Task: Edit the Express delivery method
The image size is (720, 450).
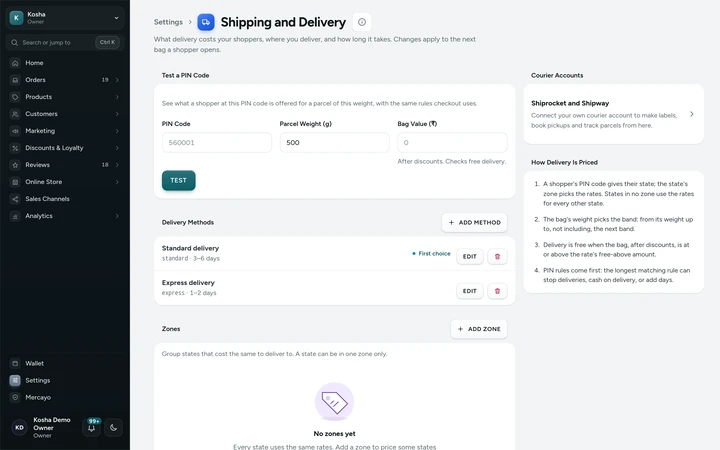Action: point(470,291)
